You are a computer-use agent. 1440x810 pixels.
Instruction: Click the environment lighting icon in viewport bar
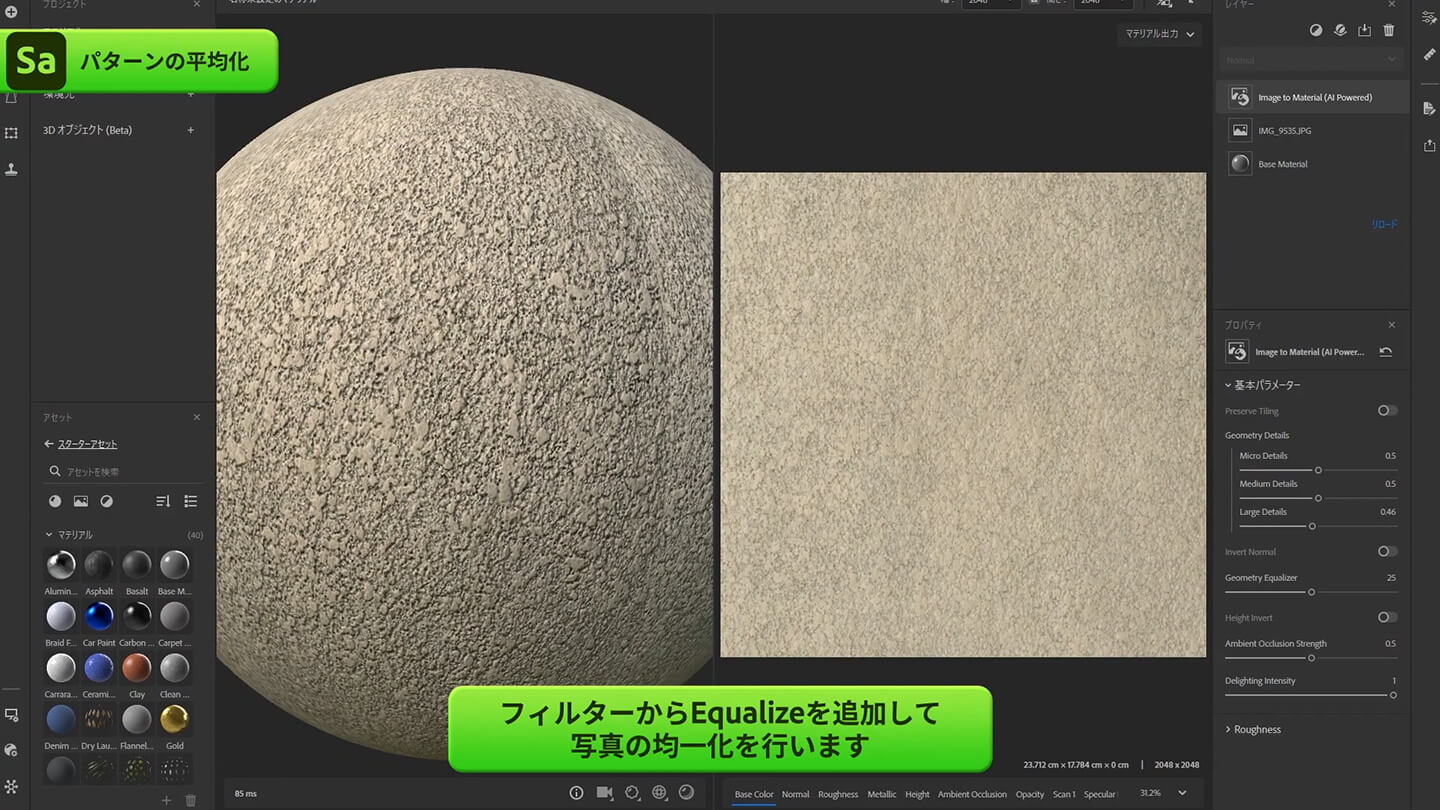point(632,792)
